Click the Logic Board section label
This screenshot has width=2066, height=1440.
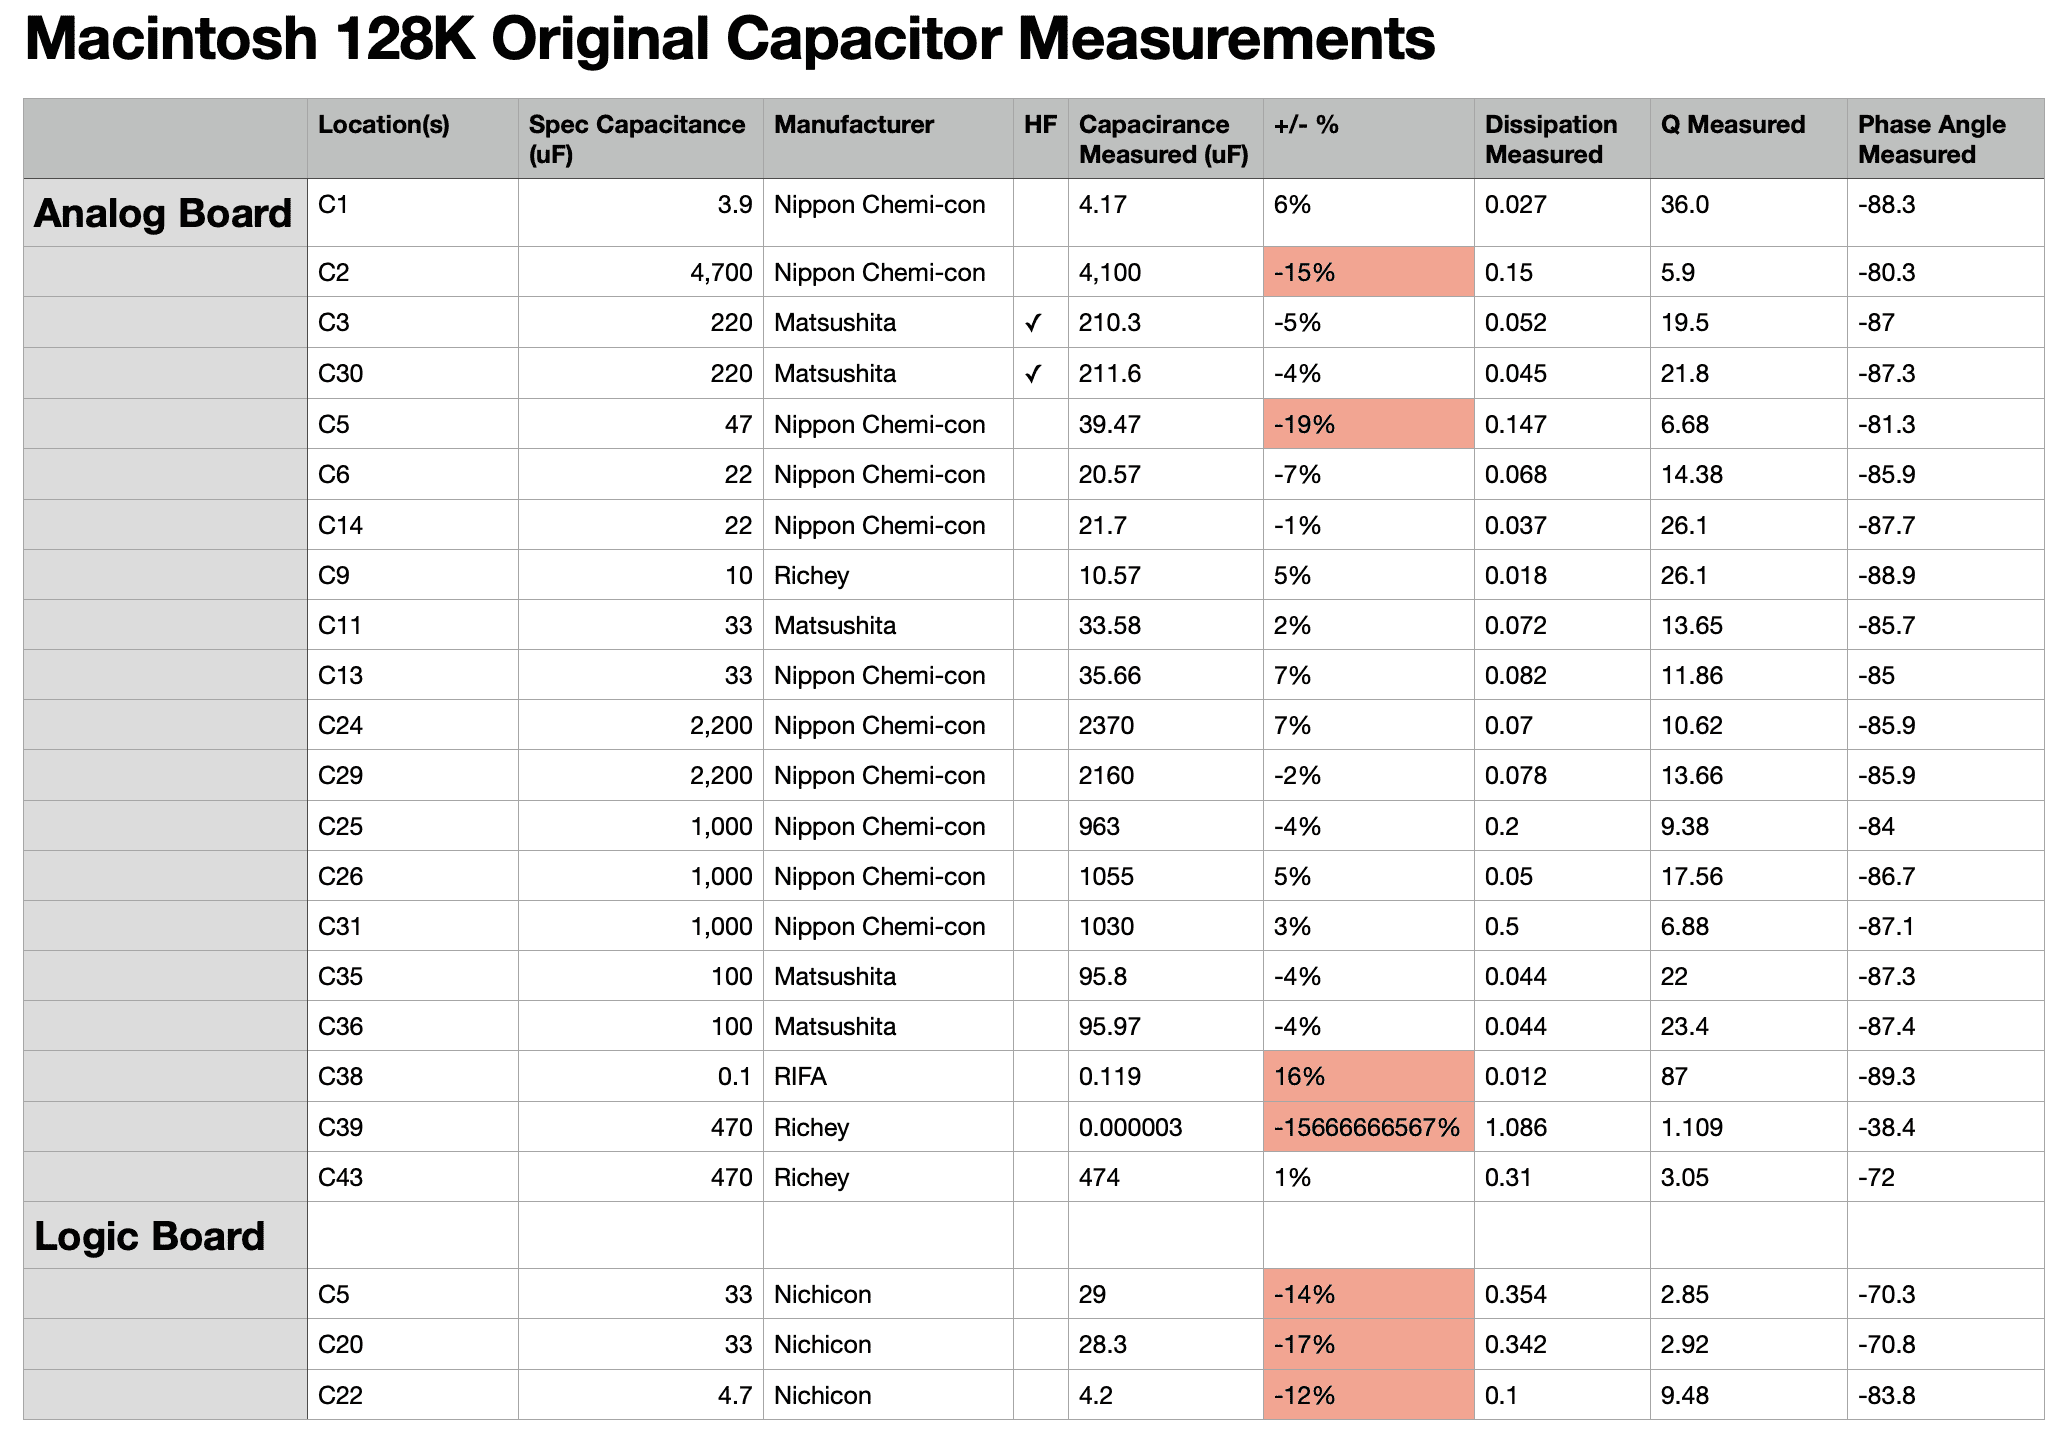150,1237
